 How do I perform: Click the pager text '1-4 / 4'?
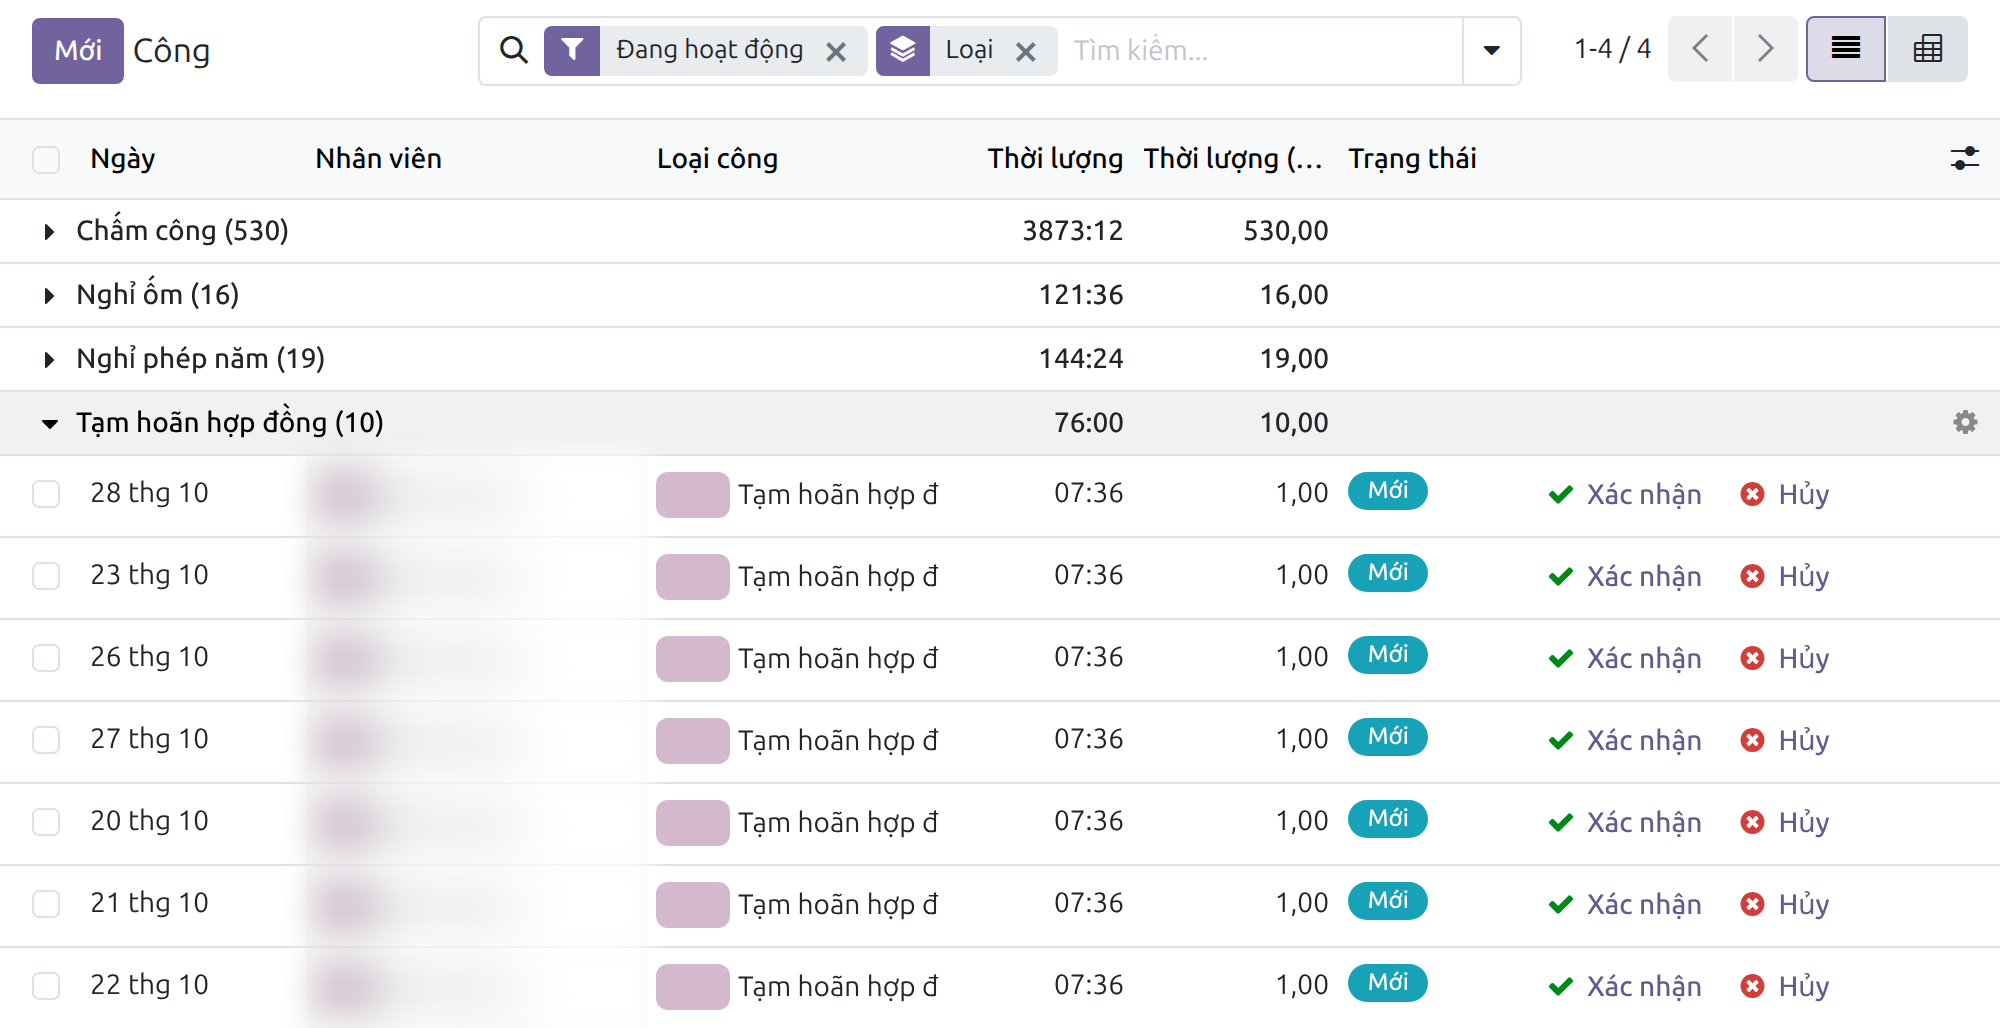[x=1612, y=49]
